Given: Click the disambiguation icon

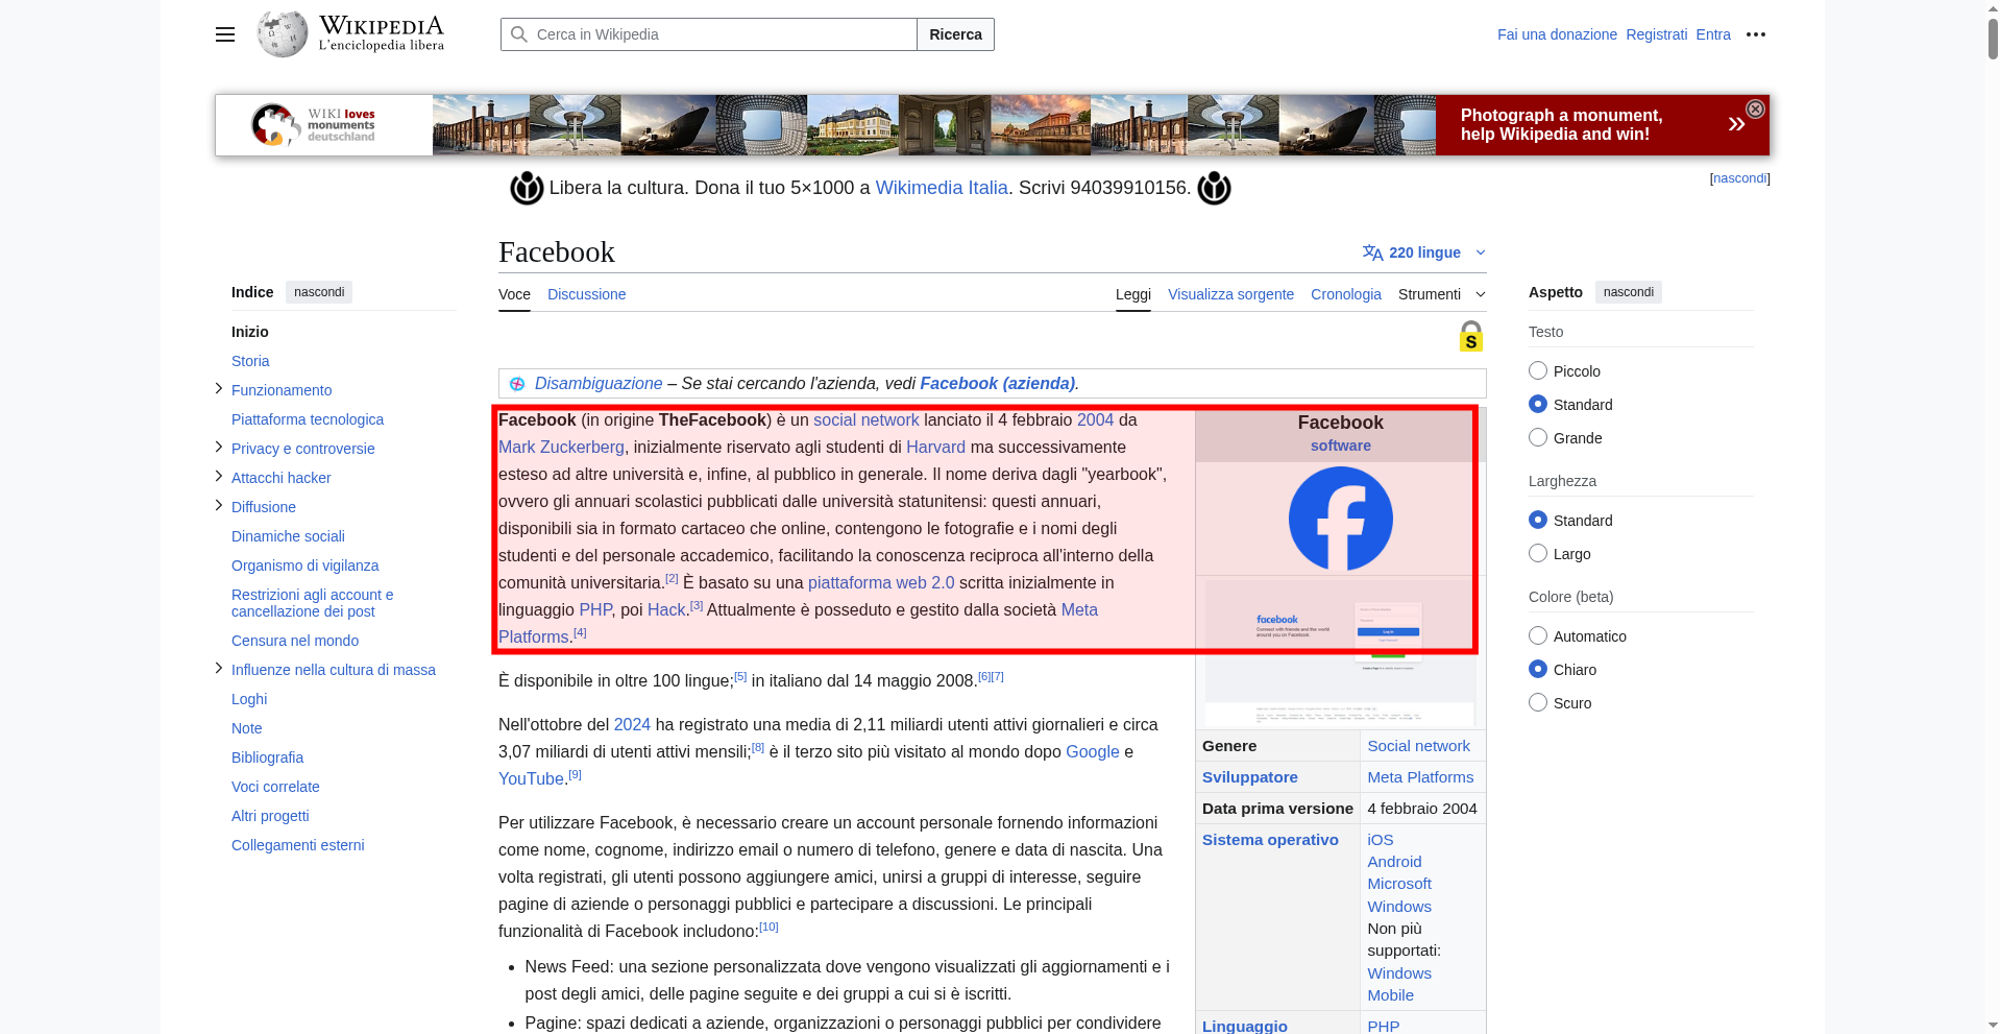Looking at the screenshot, I should point(517,384).
